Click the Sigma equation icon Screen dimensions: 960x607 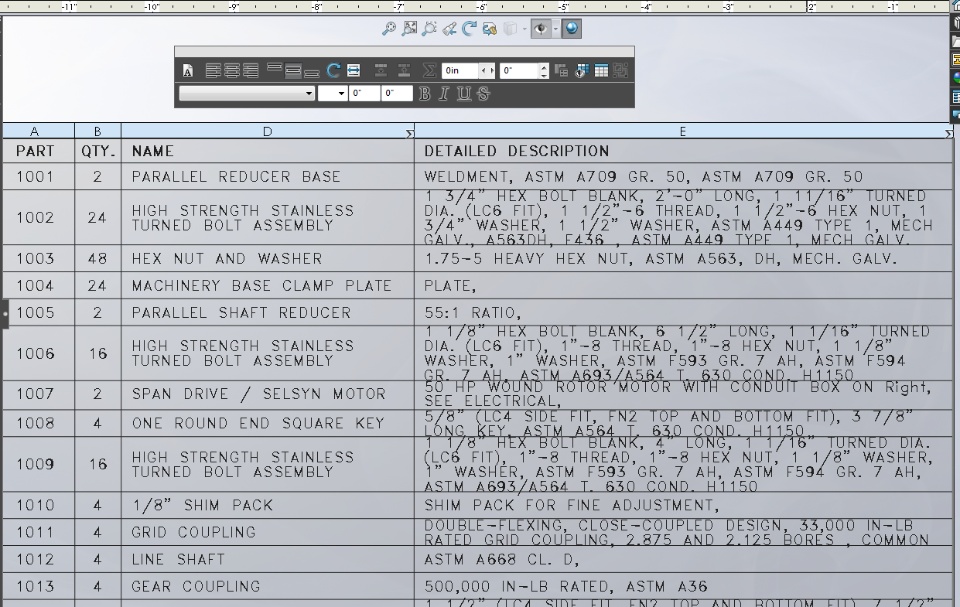pos(429,71)
